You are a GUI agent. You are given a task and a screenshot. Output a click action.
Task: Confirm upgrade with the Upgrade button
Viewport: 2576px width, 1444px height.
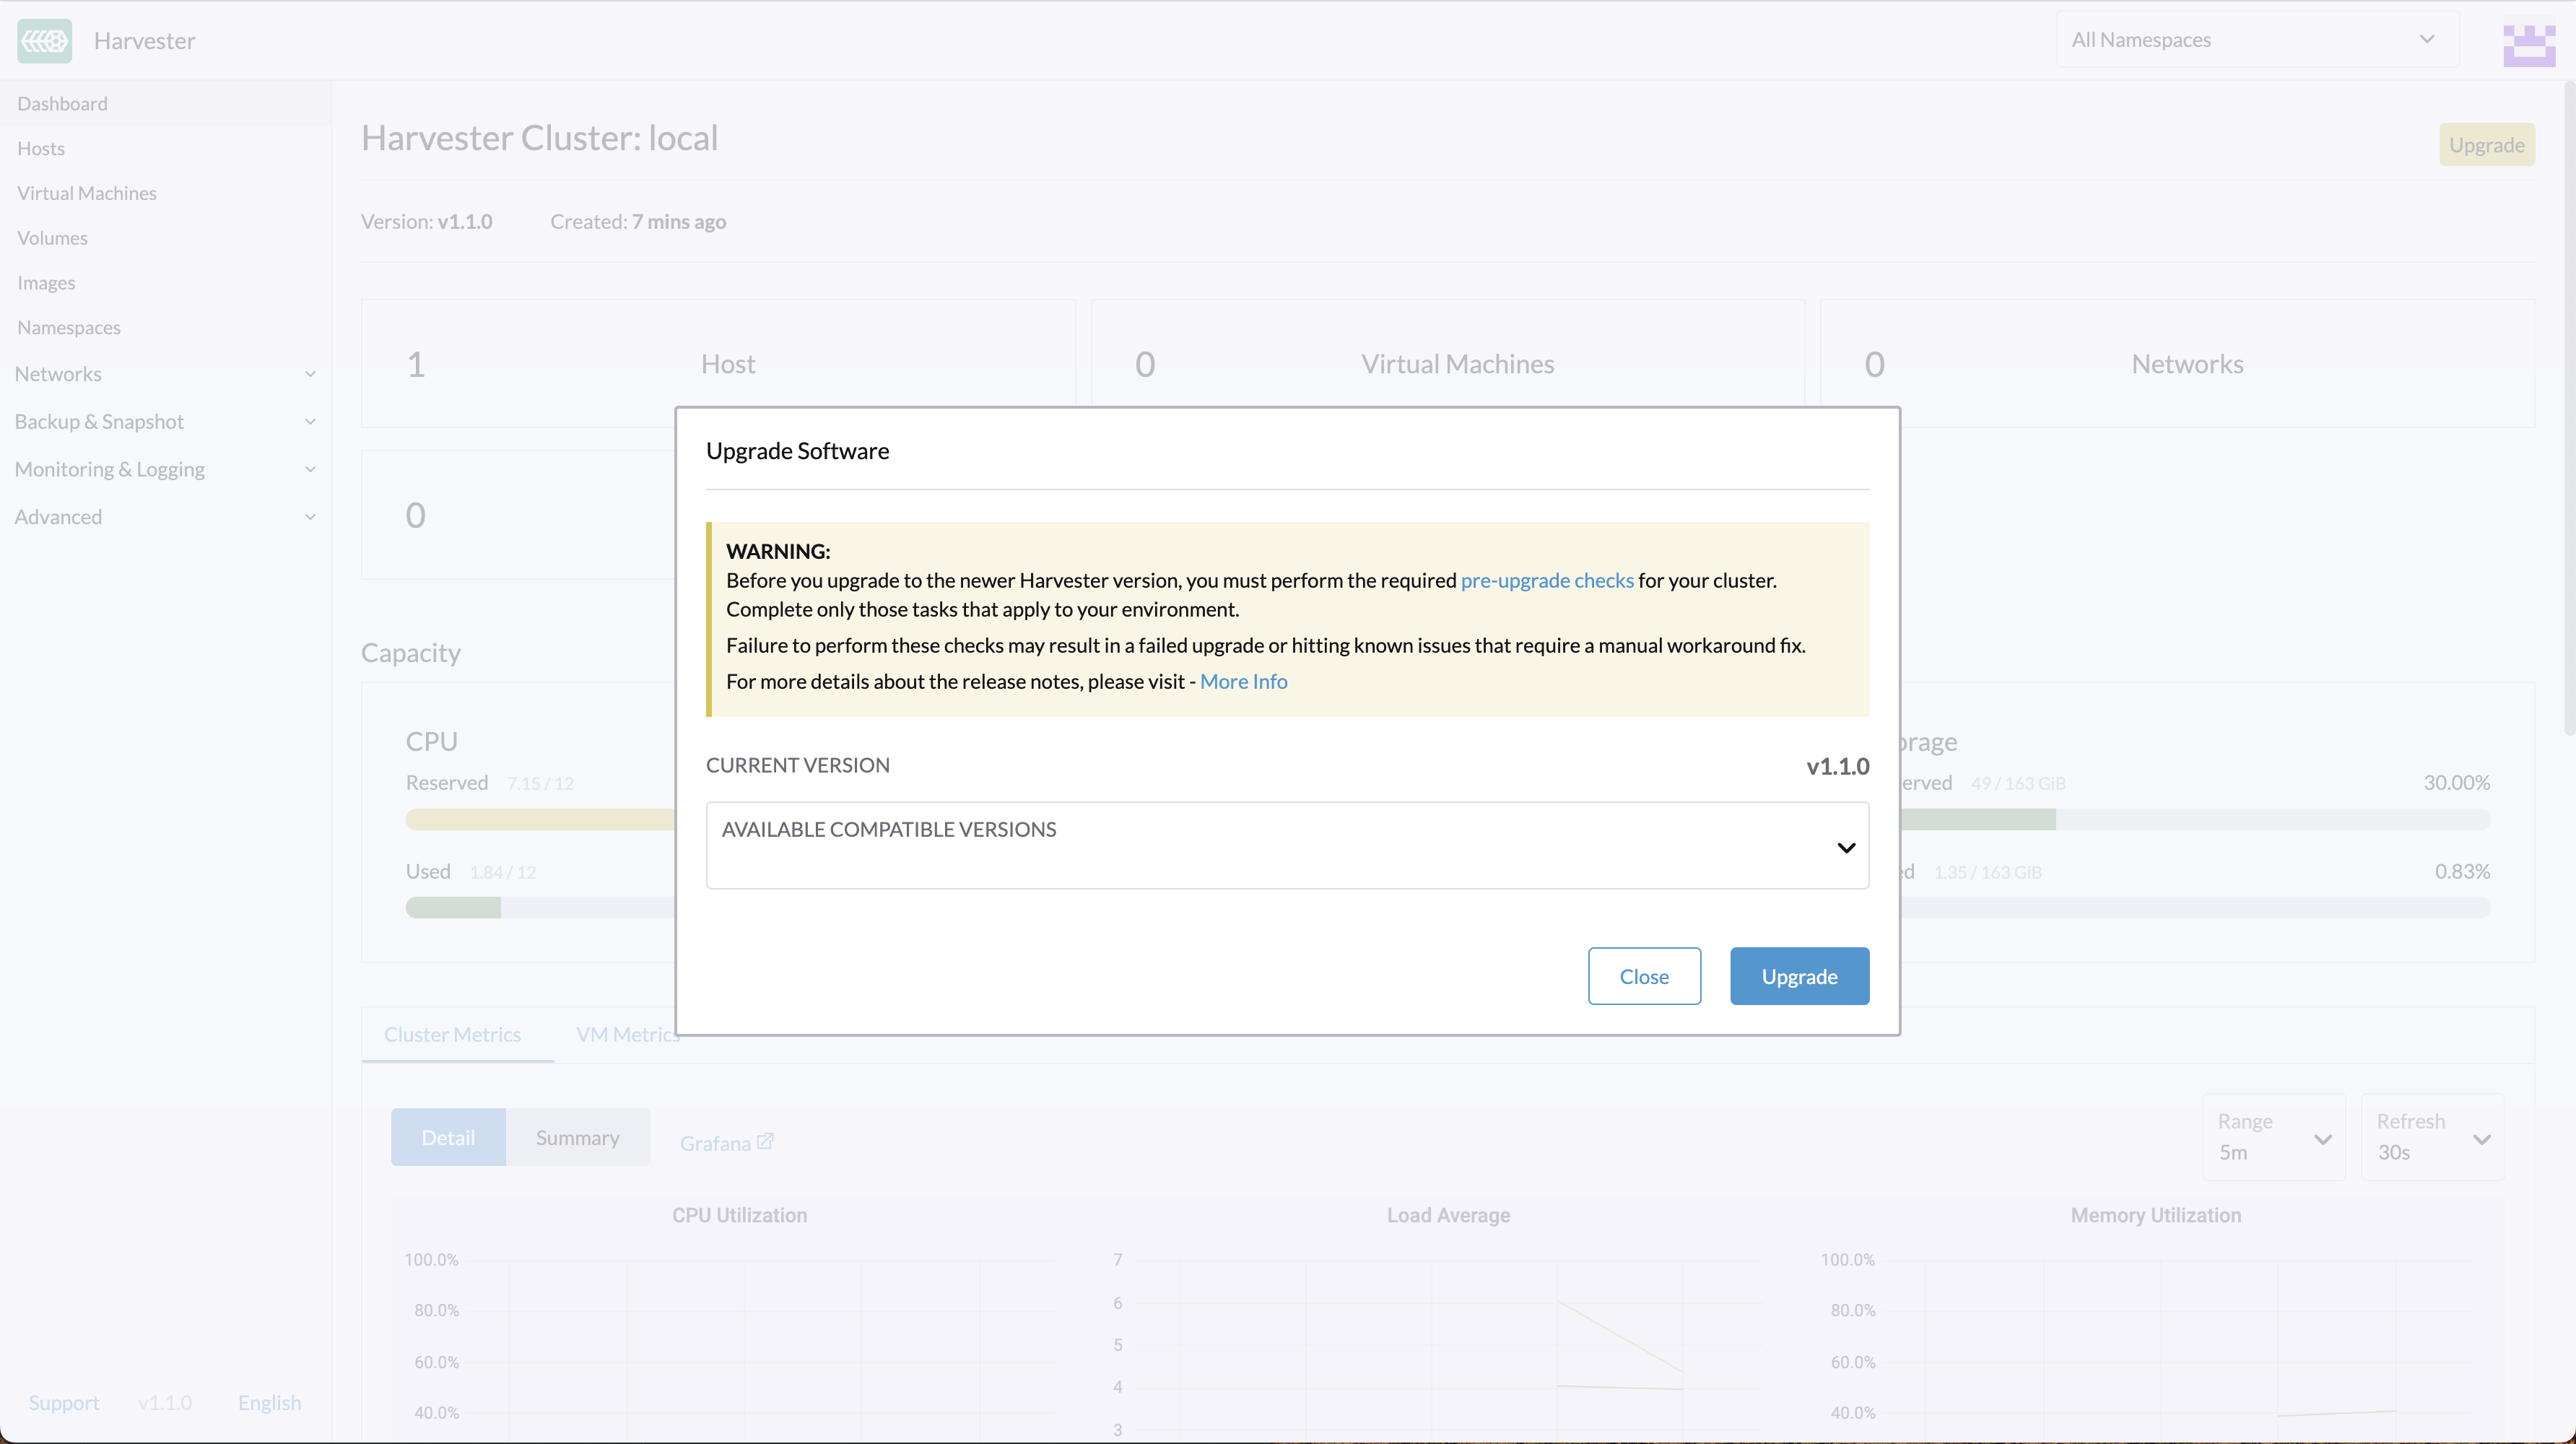(1799, 976)
